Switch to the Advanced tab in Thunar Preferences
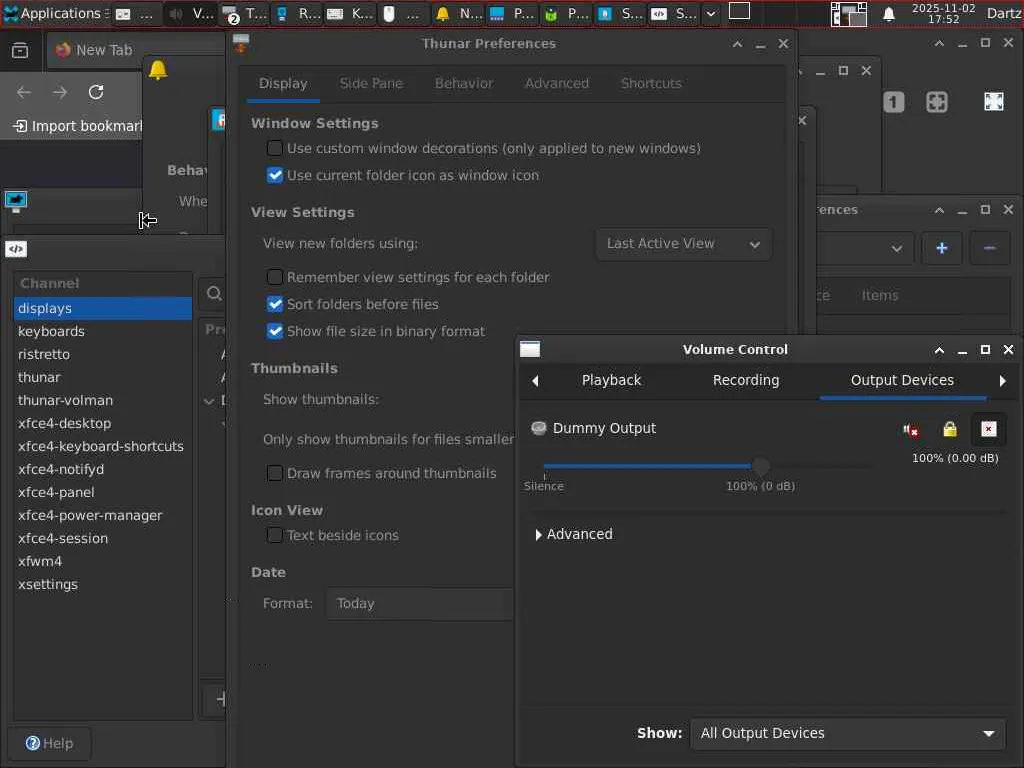The image size is (1024, 768). click(x=556, y=84)
